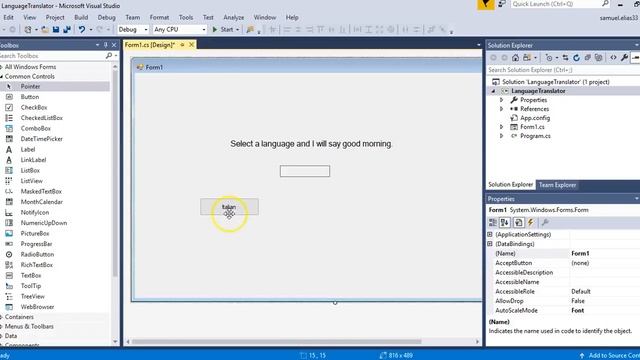Undo the last action
The height and width of the screenshot is (360, 640).
point(82,29)
